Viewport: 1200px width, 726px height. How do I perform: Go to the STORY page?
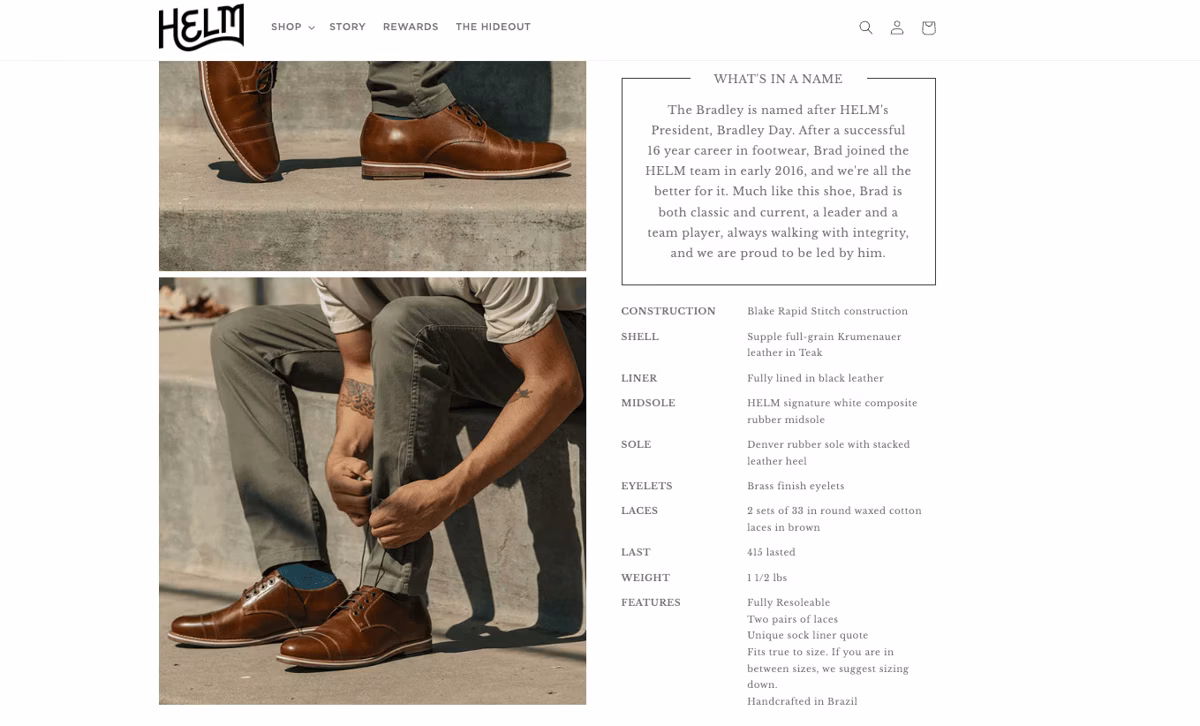tap(347, 27)
